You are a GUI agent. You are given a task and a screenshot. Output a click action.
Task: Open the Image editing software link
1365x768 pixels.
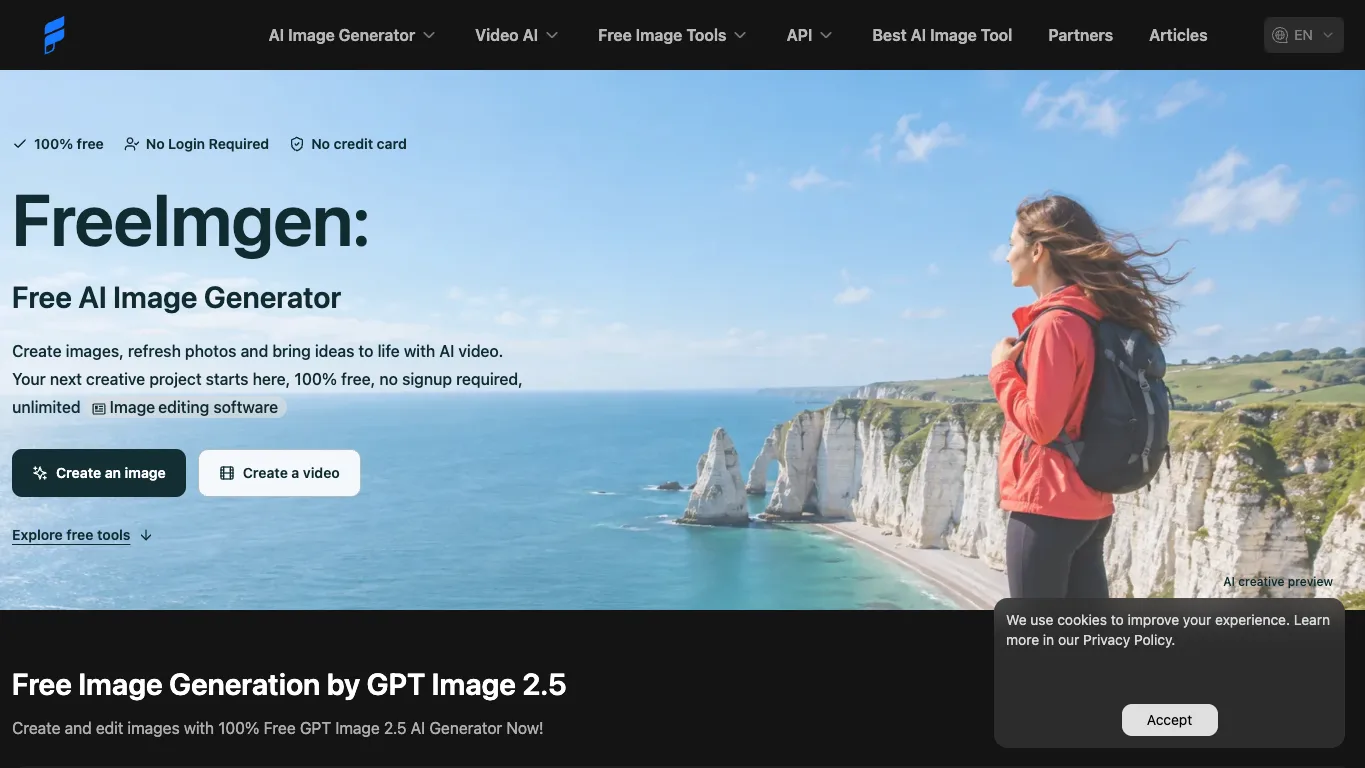click(186, 408)
